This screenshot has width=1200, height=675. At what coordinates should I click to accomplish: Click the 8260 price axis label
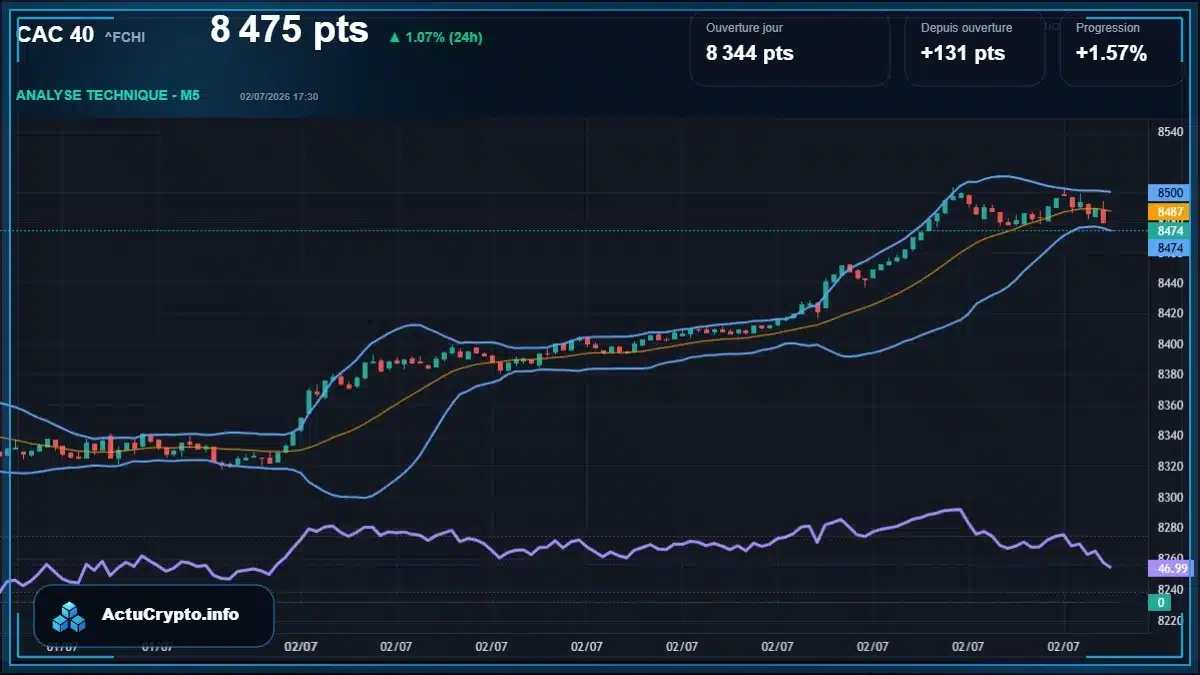coord(1170,558)
